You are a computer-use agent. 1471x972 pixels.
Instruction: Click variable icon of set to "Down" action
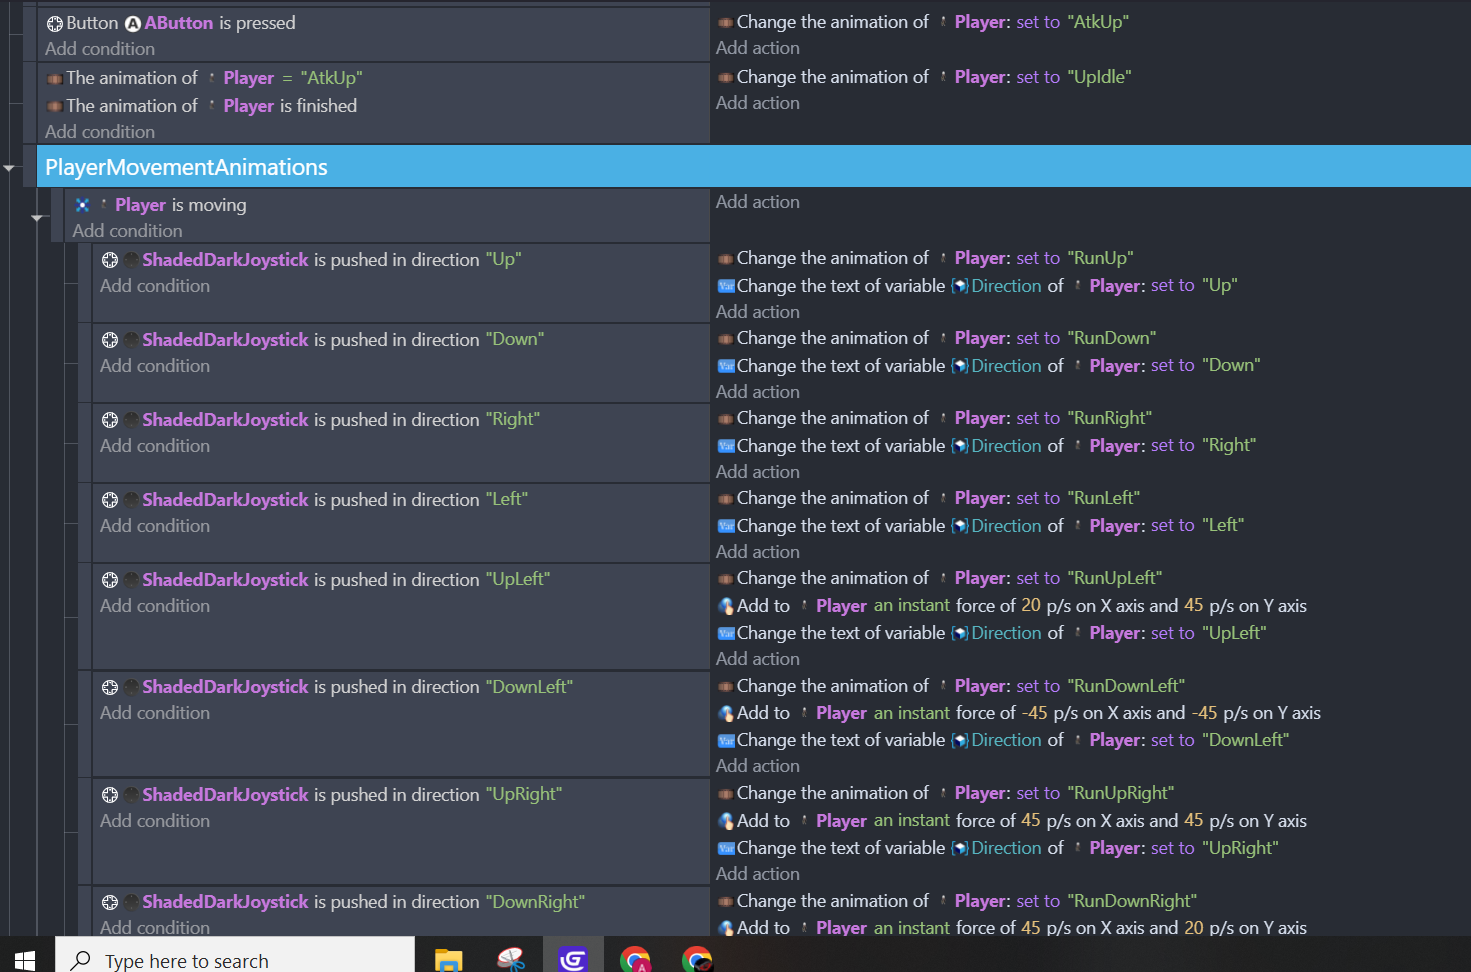point(727,366)
